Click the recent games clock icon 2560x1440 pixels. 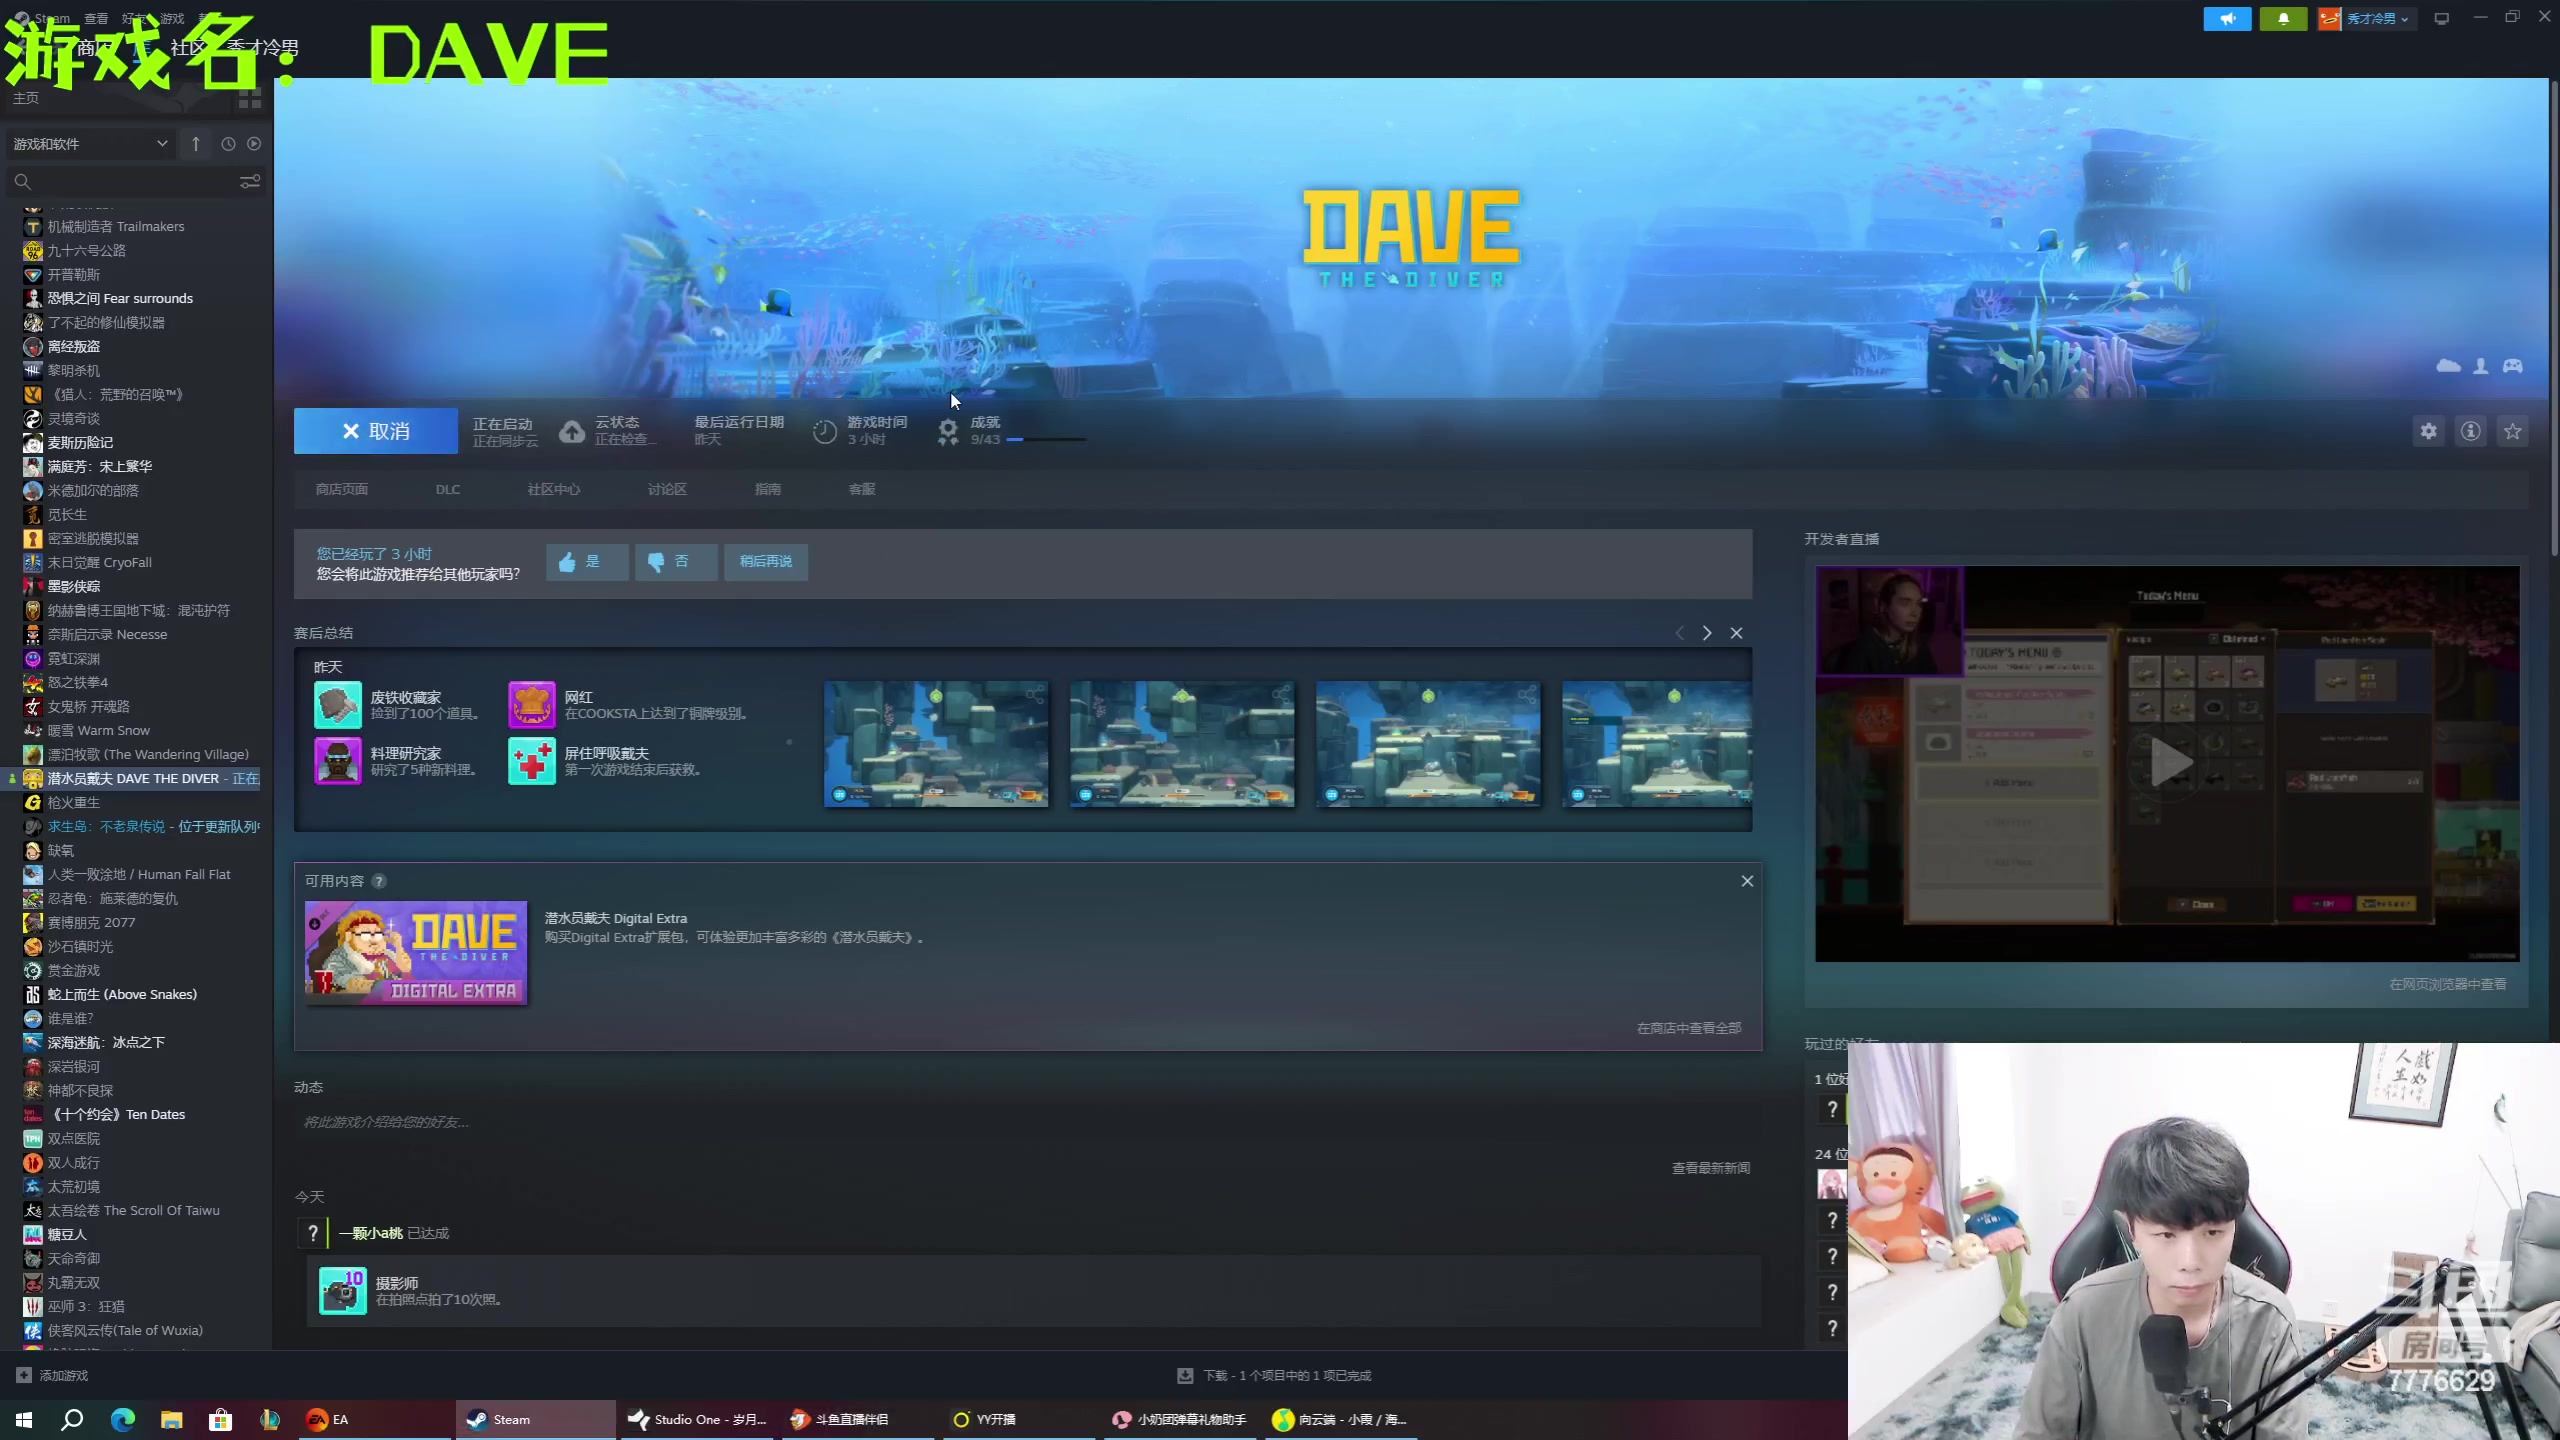coord(228,144)
